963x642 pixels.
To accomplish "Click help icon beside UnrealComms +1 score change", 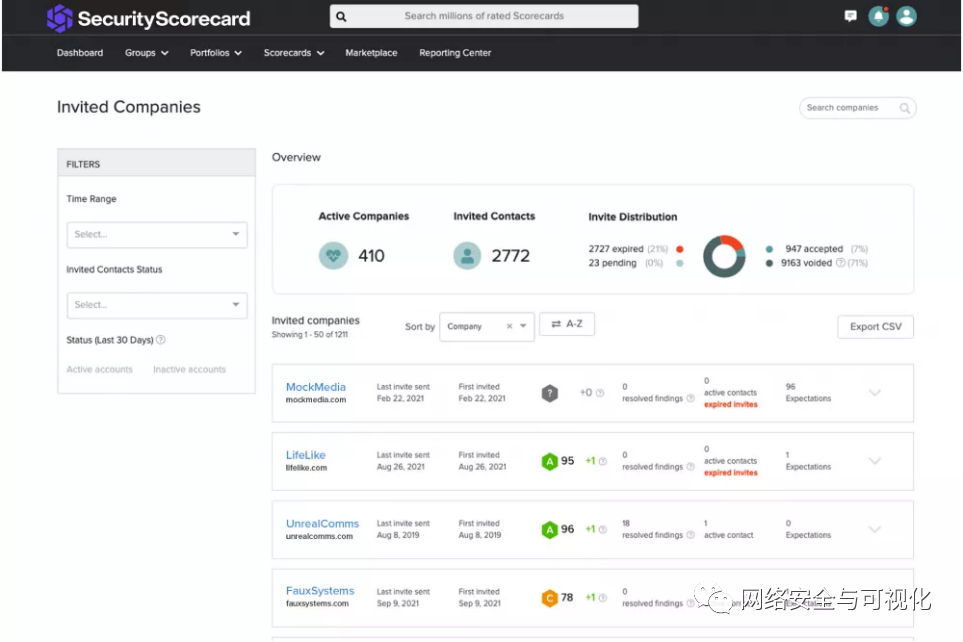I will pos(602,530).
